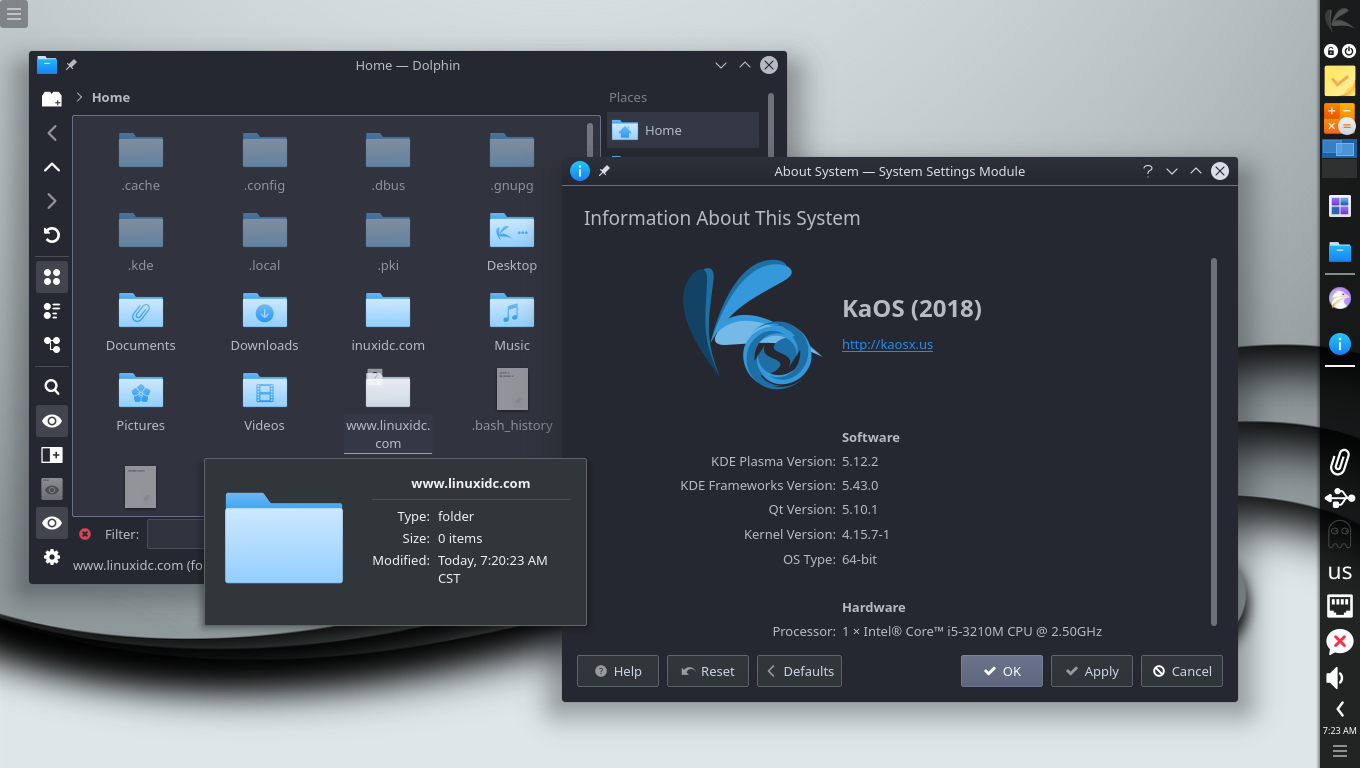The image size is (1360, 768).
Task: Go up one folder level in Dolphin
Action: (52, 167)
